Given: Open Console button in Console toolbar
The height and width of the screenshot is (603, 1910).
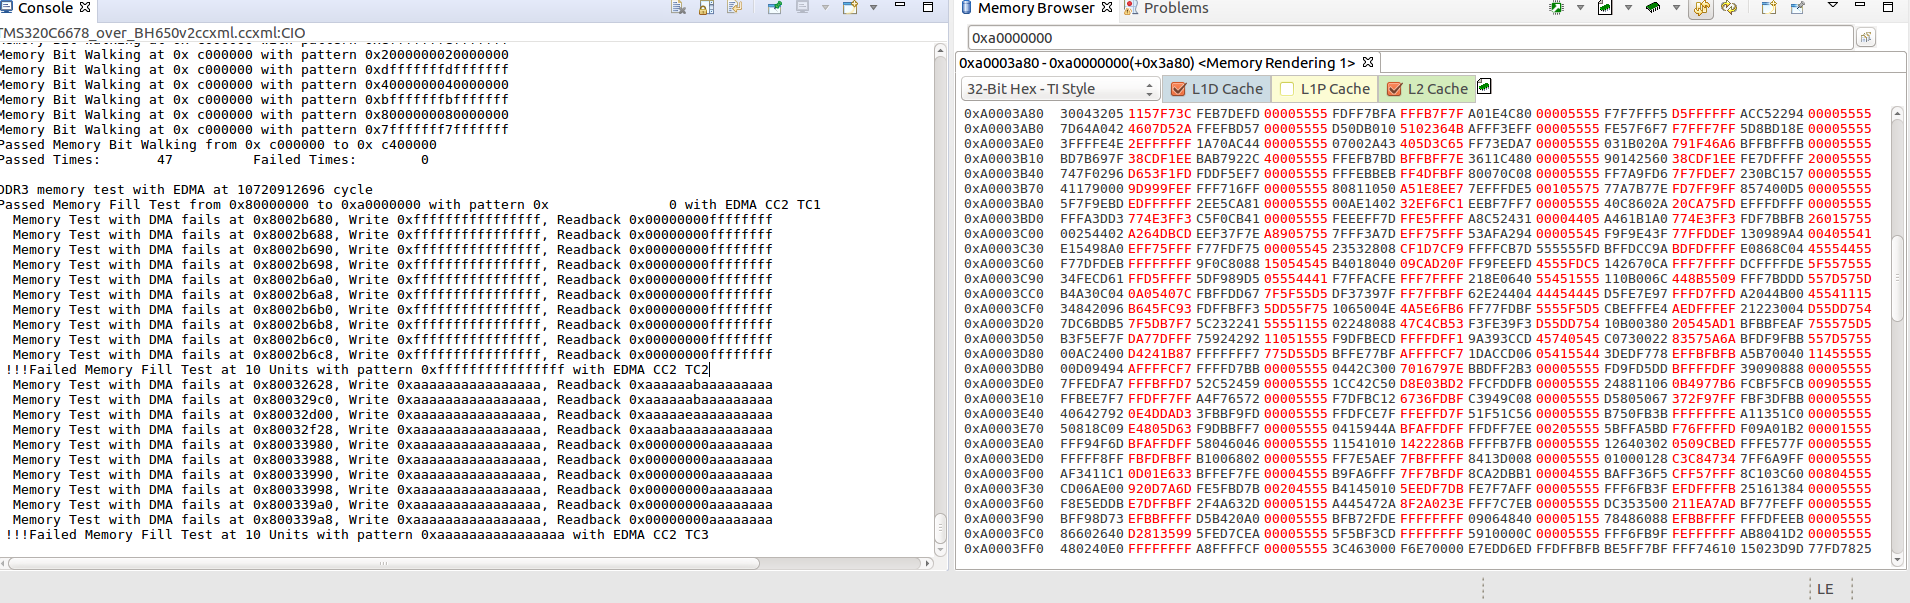Looking at the screenshot, I should 850,7.
